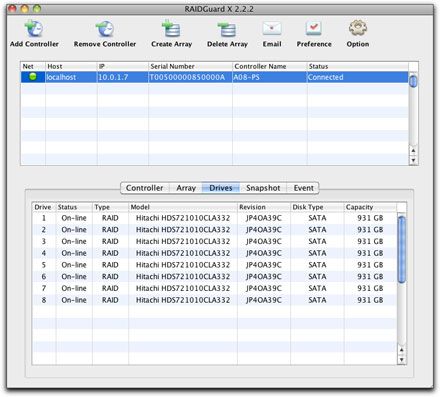Switch to the Array tab

pyautogui.click(x=186, y=188)
